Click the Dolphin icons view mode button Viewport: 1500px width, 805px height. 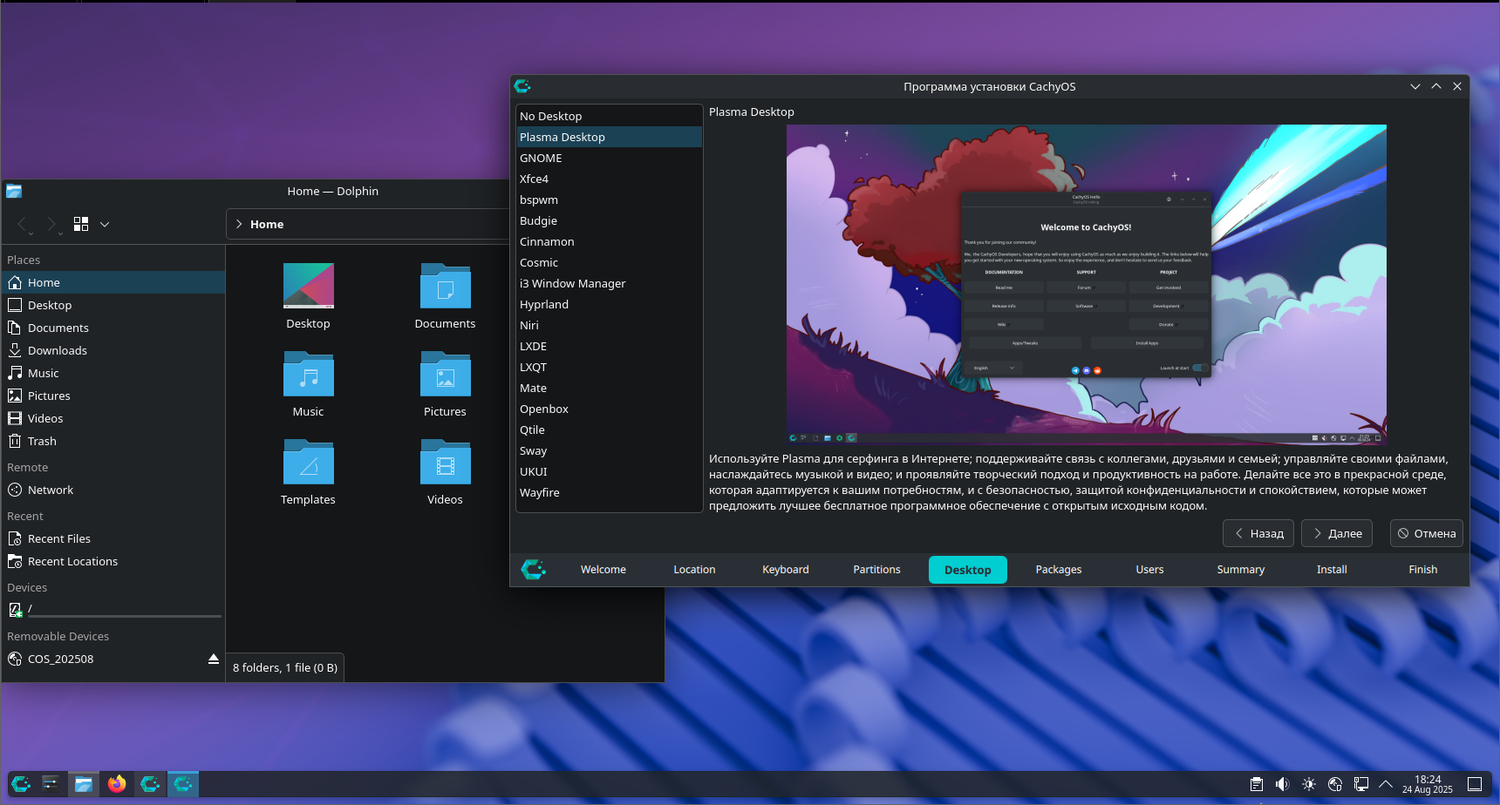point(82,224)
